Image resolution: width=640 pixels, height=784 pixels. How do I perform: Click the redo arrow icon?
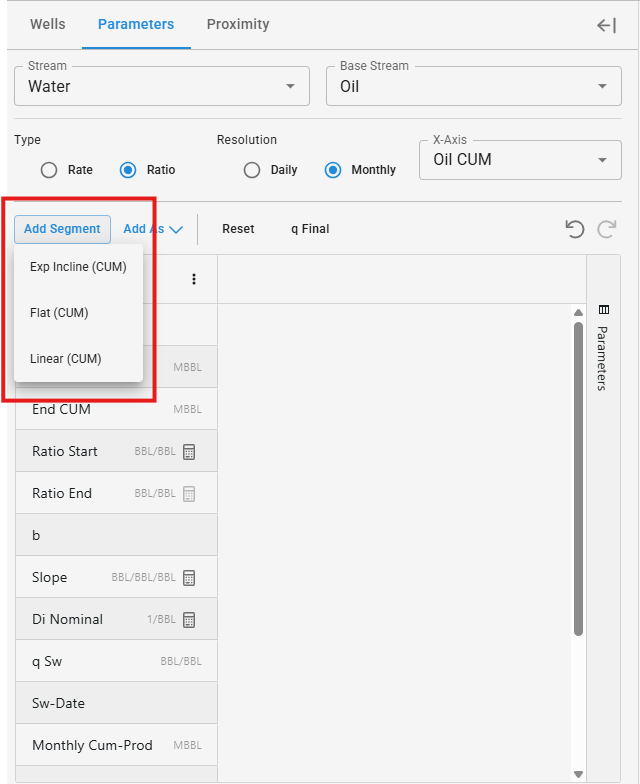tap(606, 229)
